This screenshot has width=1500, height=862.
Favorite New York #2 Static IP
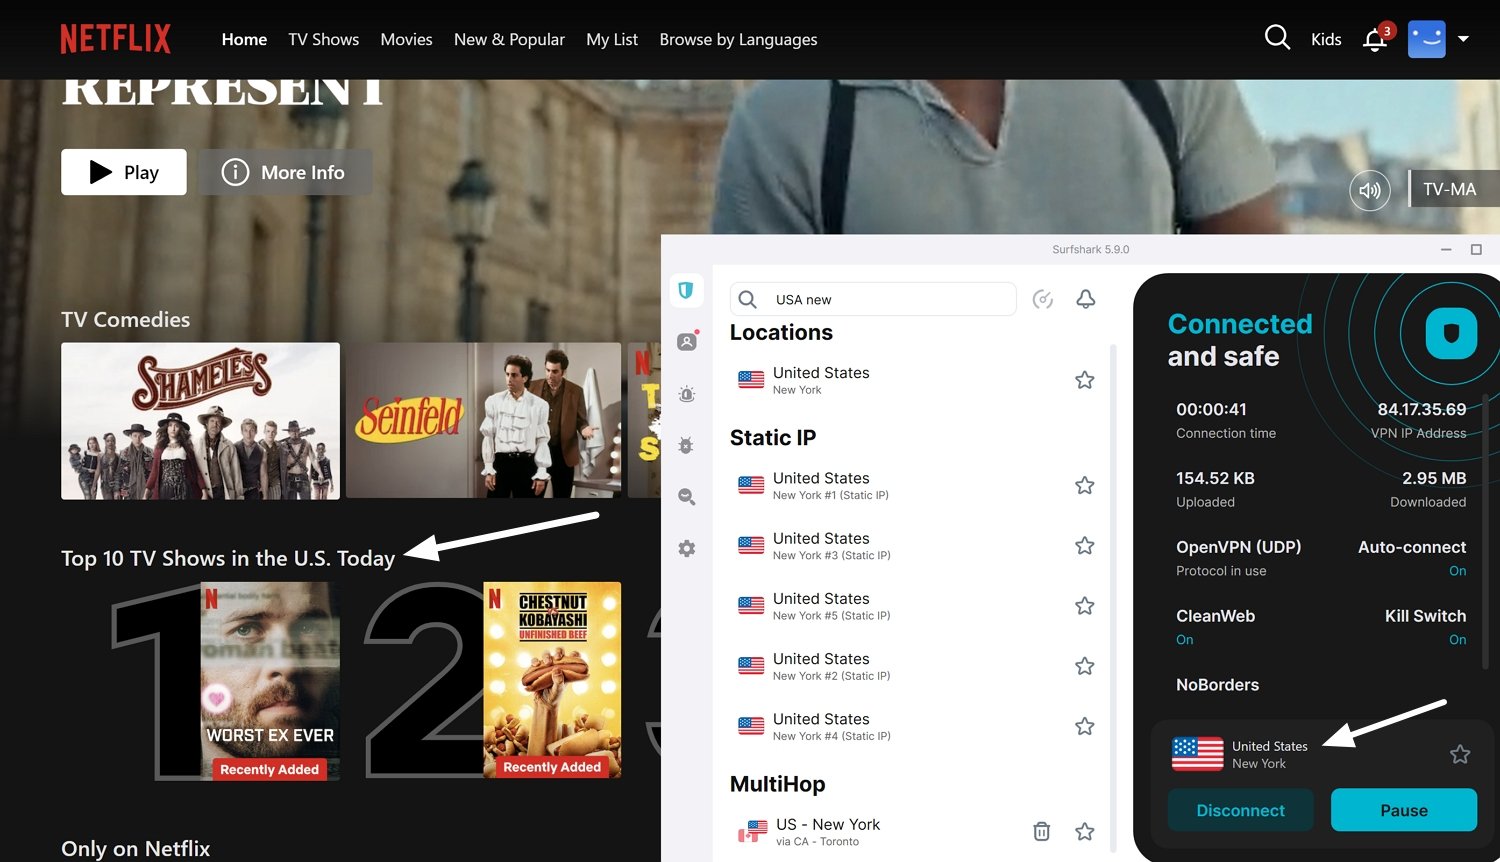coord(1084,665)
